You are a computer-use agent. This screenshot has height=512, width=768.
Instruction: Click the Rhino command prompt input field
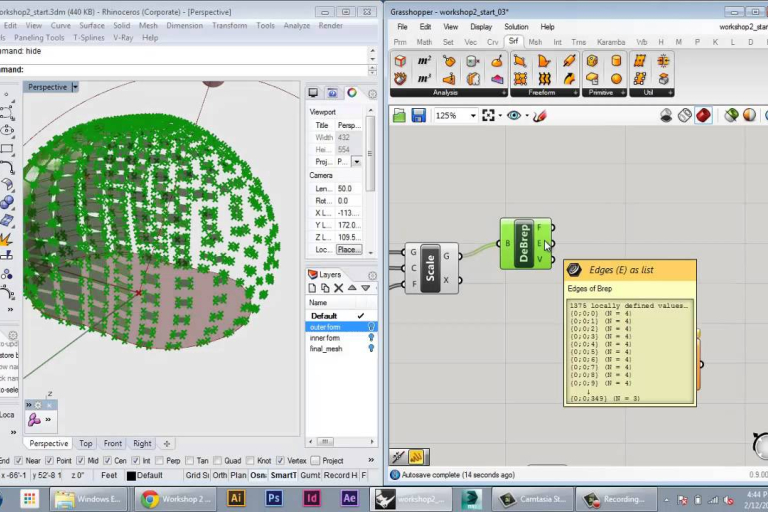pyautogui.click(x=196, y=70)
